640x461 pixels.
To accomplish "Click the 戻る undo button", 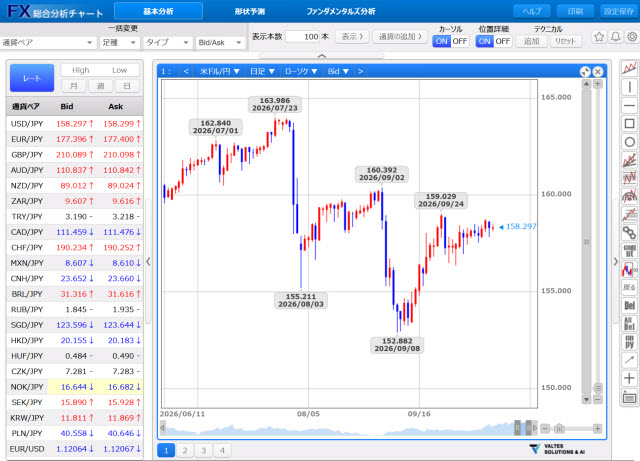I will (x=629, y=287).
